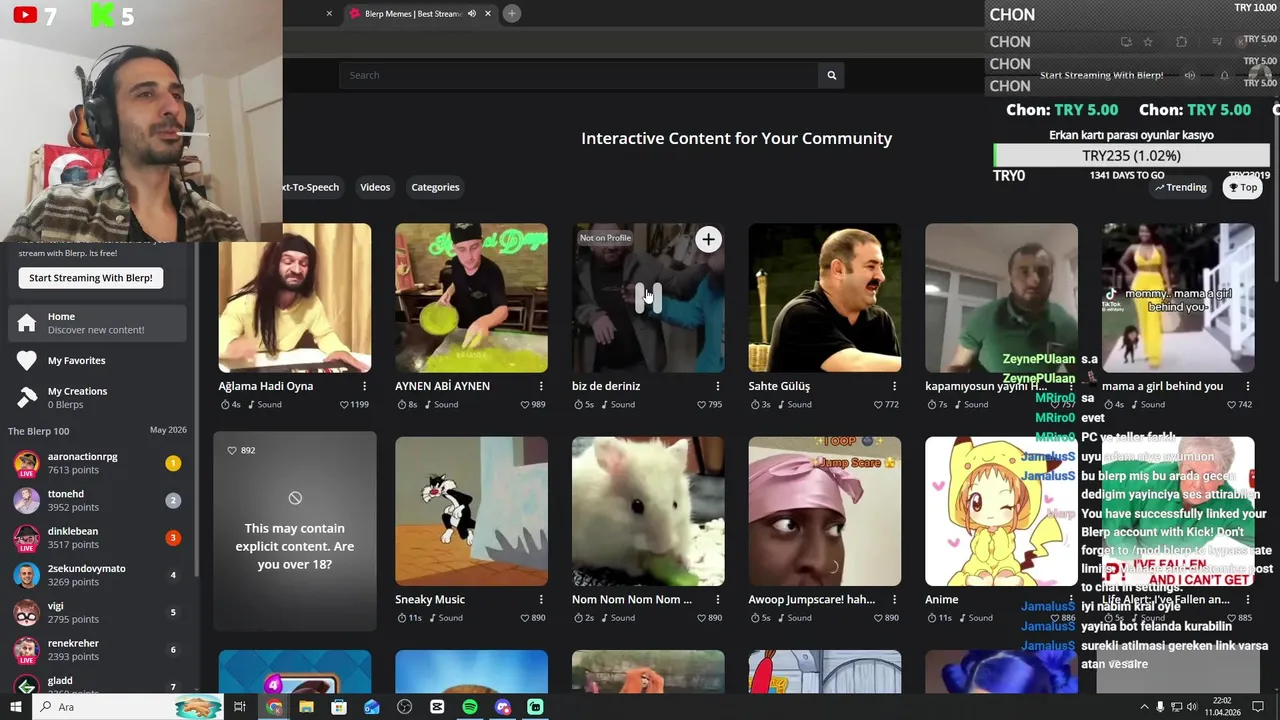Click the My Favorites heart icon
This screenshot has height=720, width=1280.
(27, 360)
